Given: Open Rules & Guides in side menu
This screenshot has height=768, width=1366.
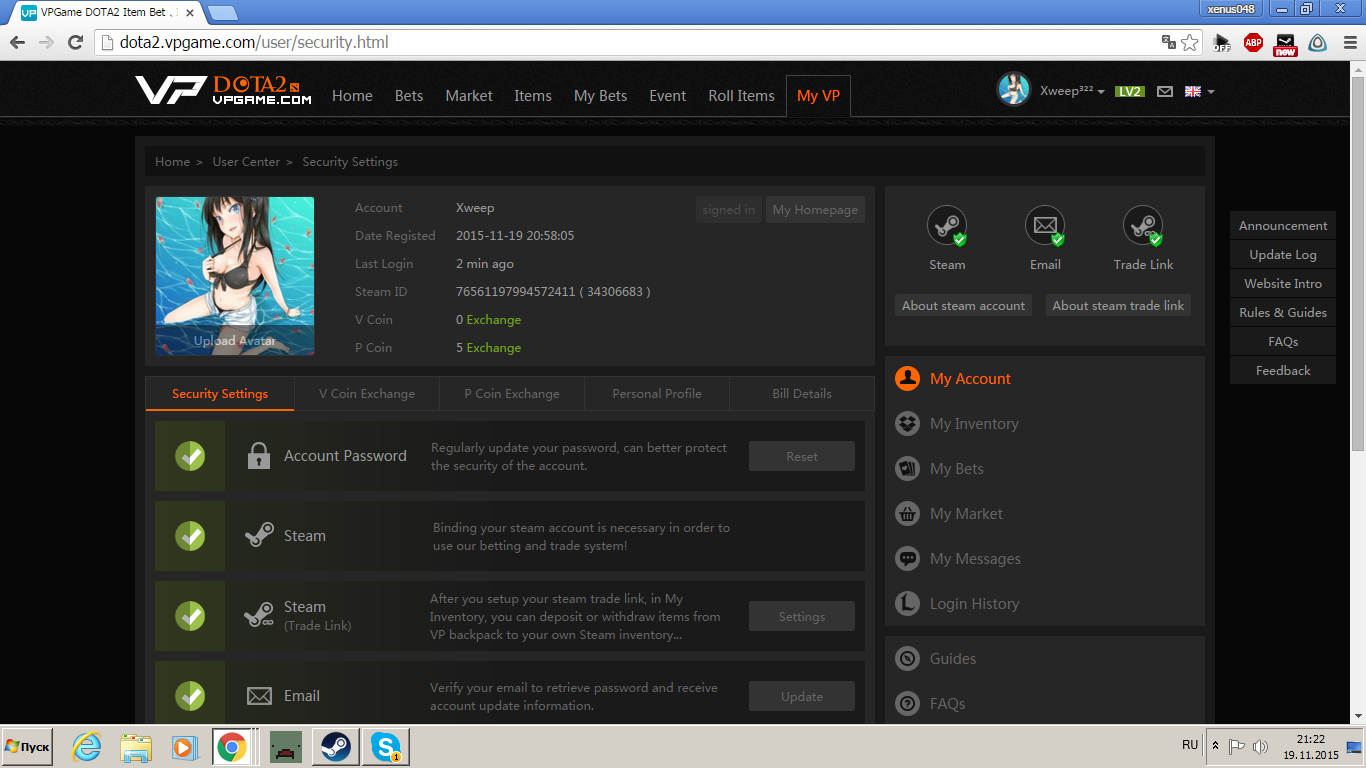Looking at the screenshot, I should [1283, 313].
